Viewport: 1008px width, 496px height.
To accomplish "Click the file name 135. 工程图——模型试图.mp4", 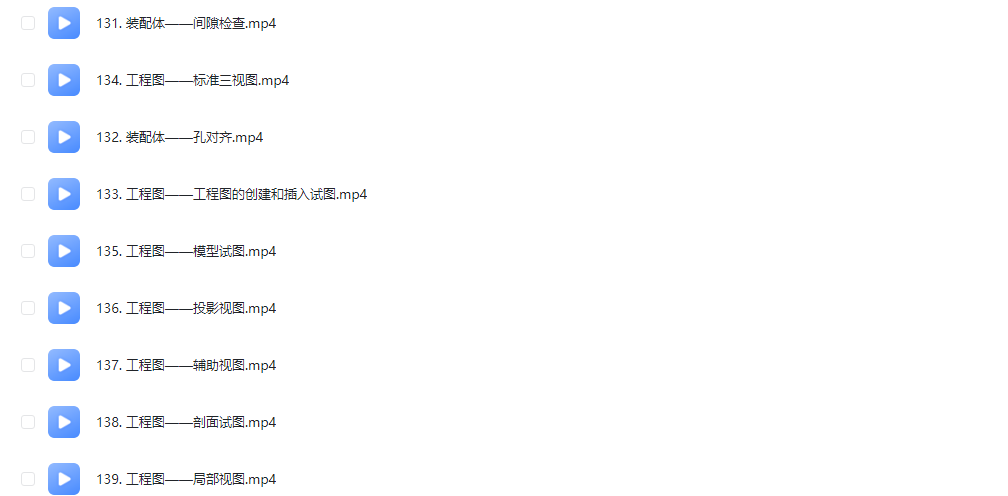I will (x=186, y=251).
